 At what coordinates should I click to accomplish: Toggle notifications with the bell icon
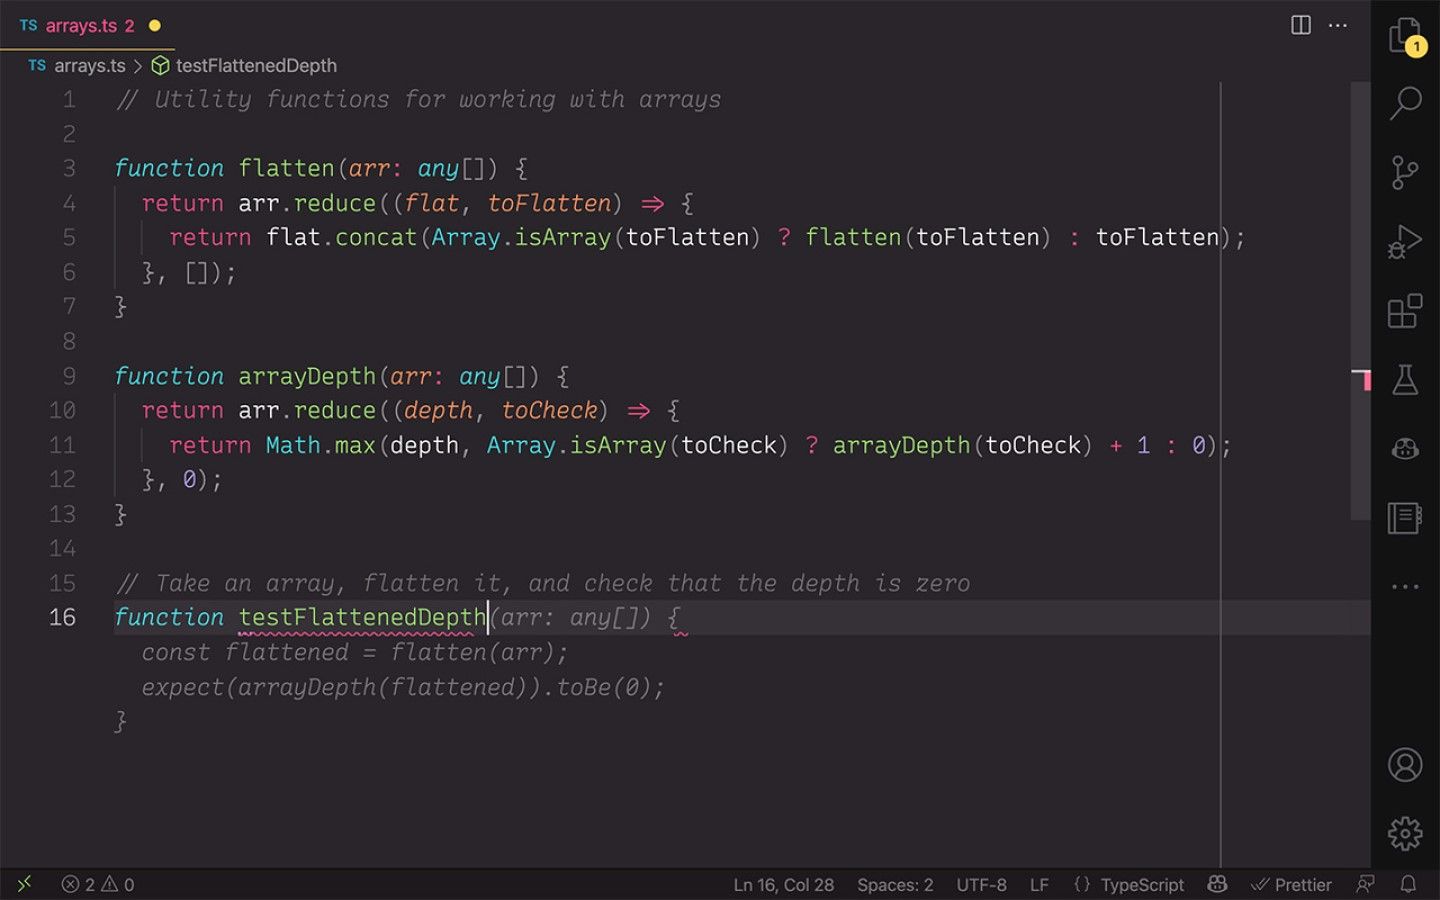[x=1408, y=885]
